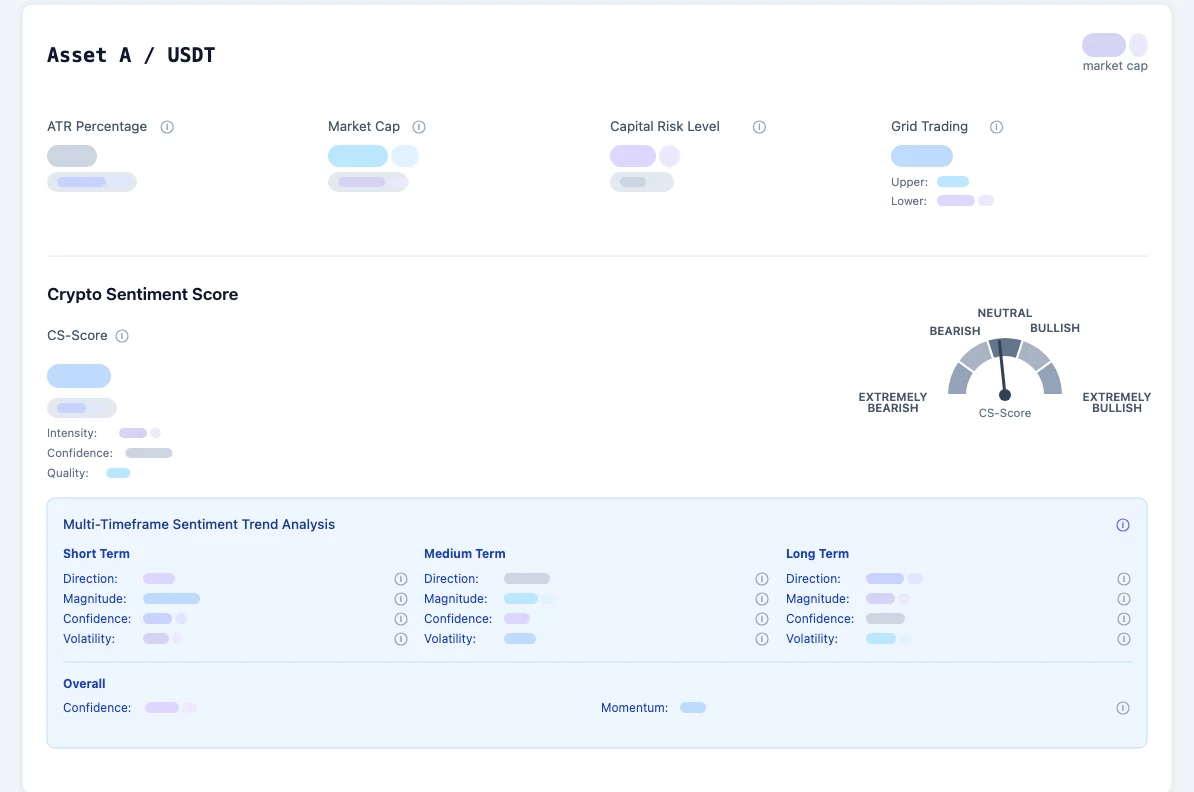Click Long Term Direction info icon
This screenshot has width=1194, height=792.
(1123, 579)
